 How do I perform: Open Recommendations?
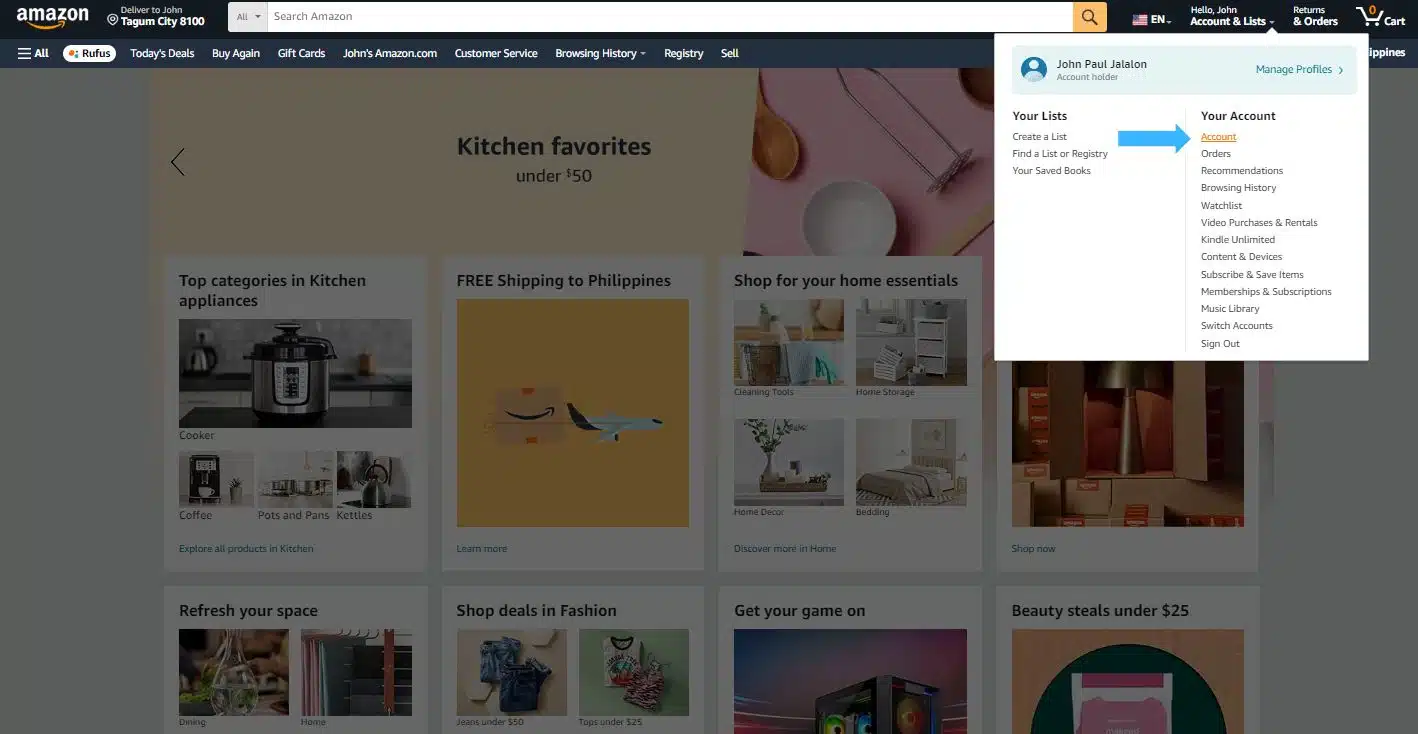pyautogui.click(x=1242, y=170)
